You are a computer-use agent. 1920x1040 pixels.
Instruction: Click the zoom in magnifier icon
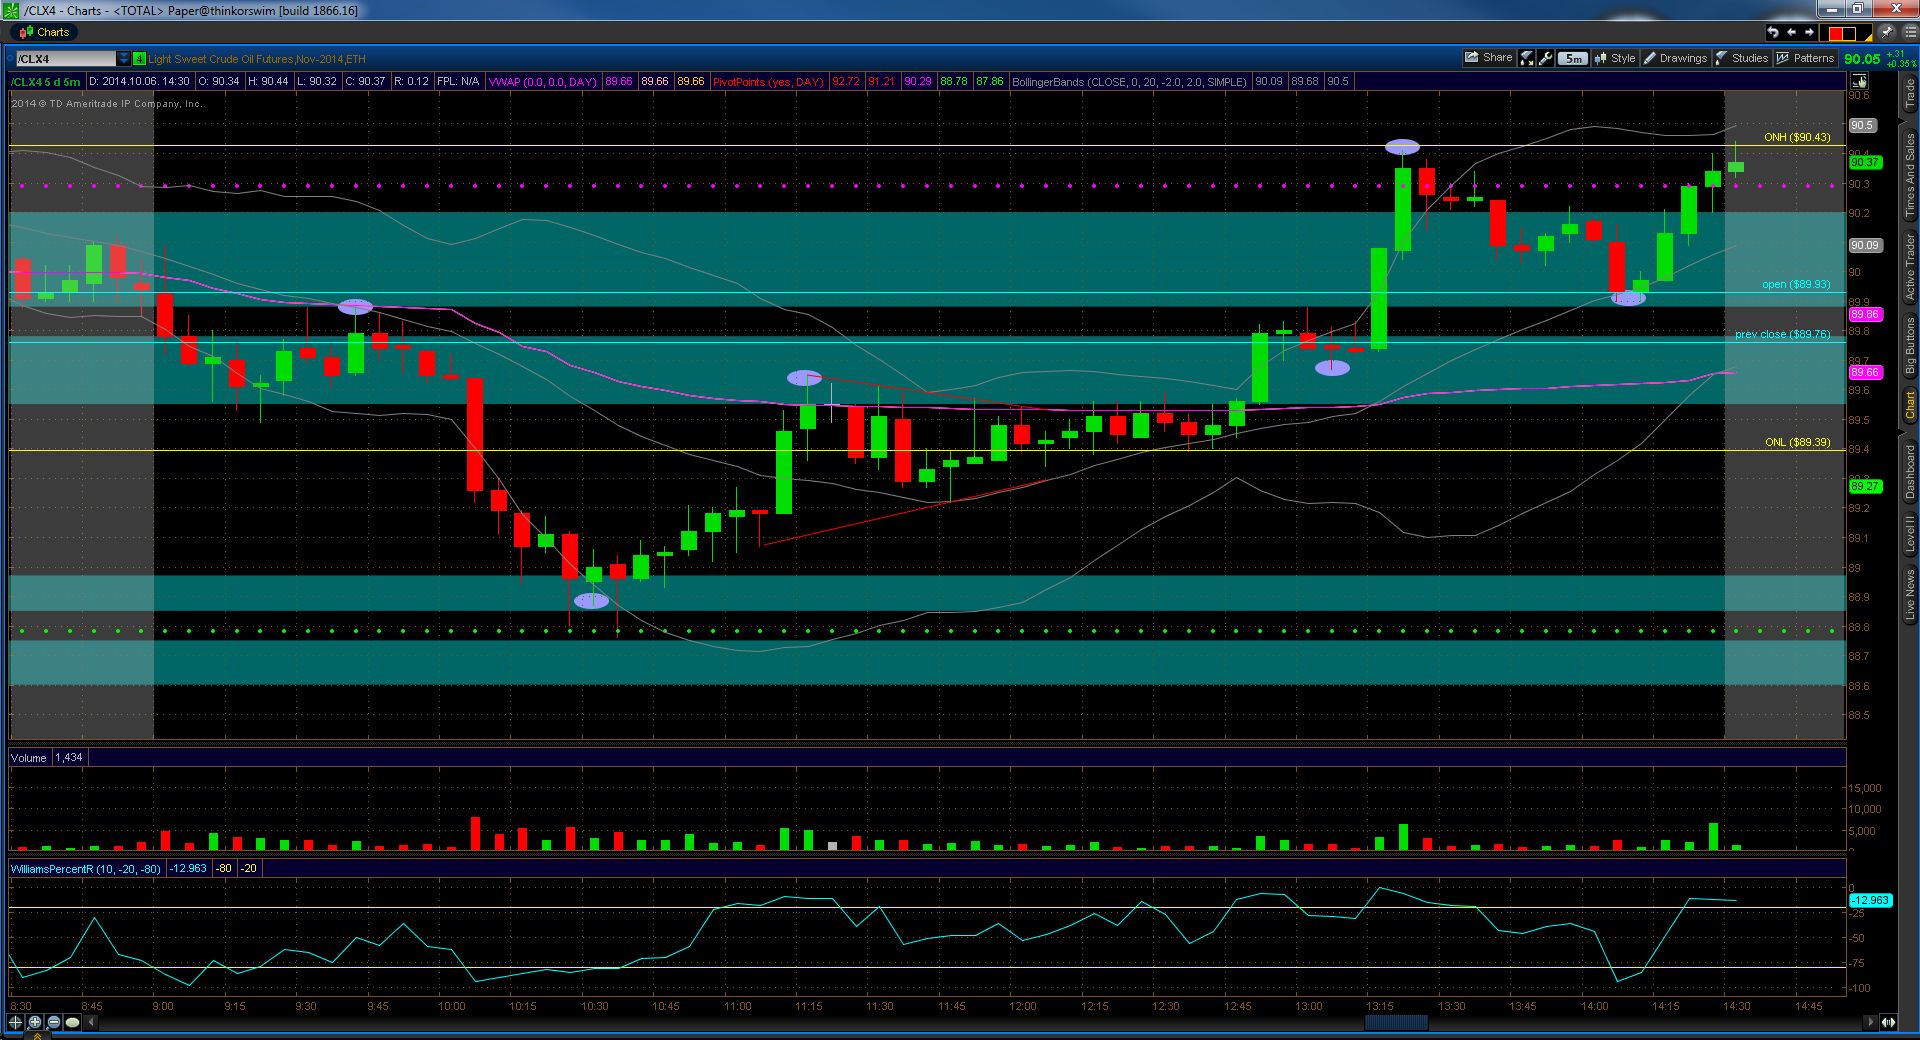point(34,1022)
